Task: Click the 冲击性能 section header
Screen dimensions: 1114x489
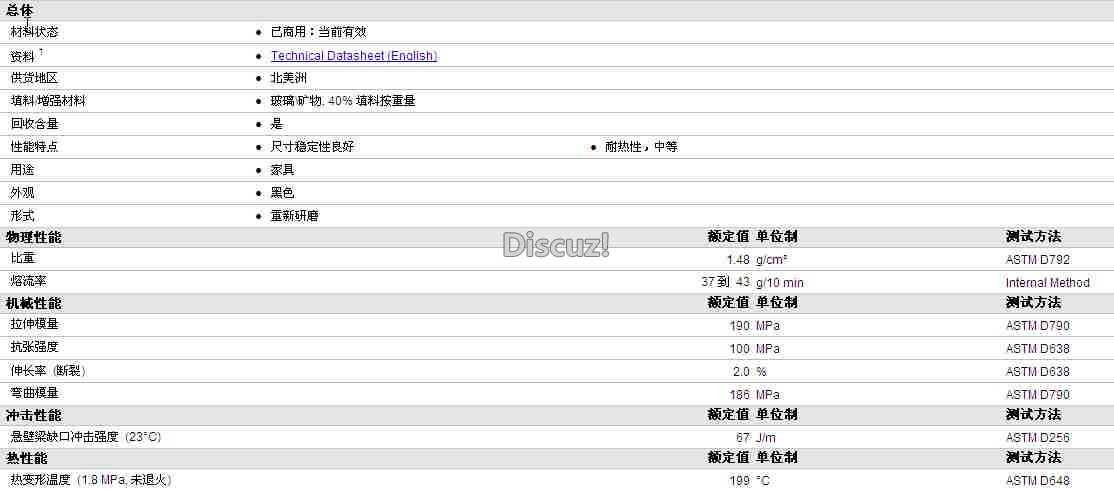Action: pyautogui.click(x=33, y=416)
